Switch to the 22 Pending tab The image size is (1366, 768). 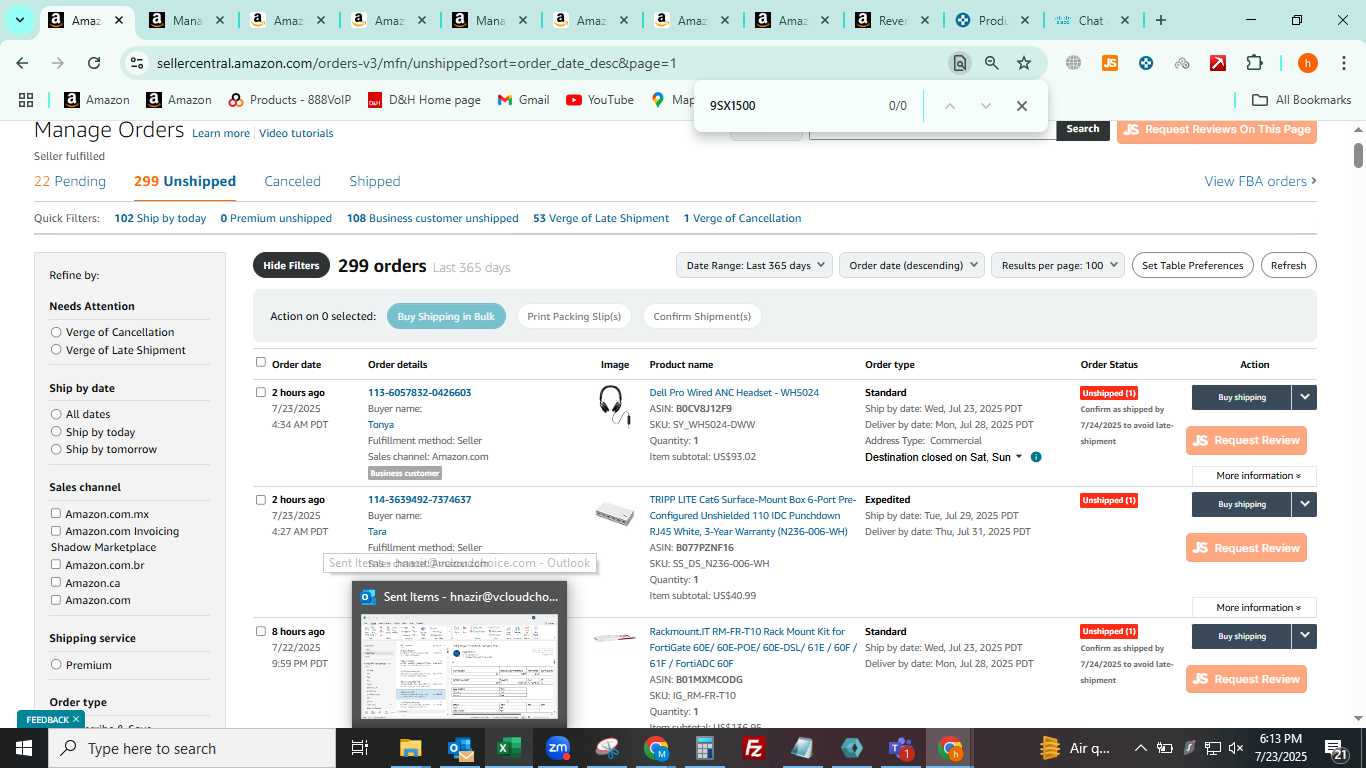point(70,181)
